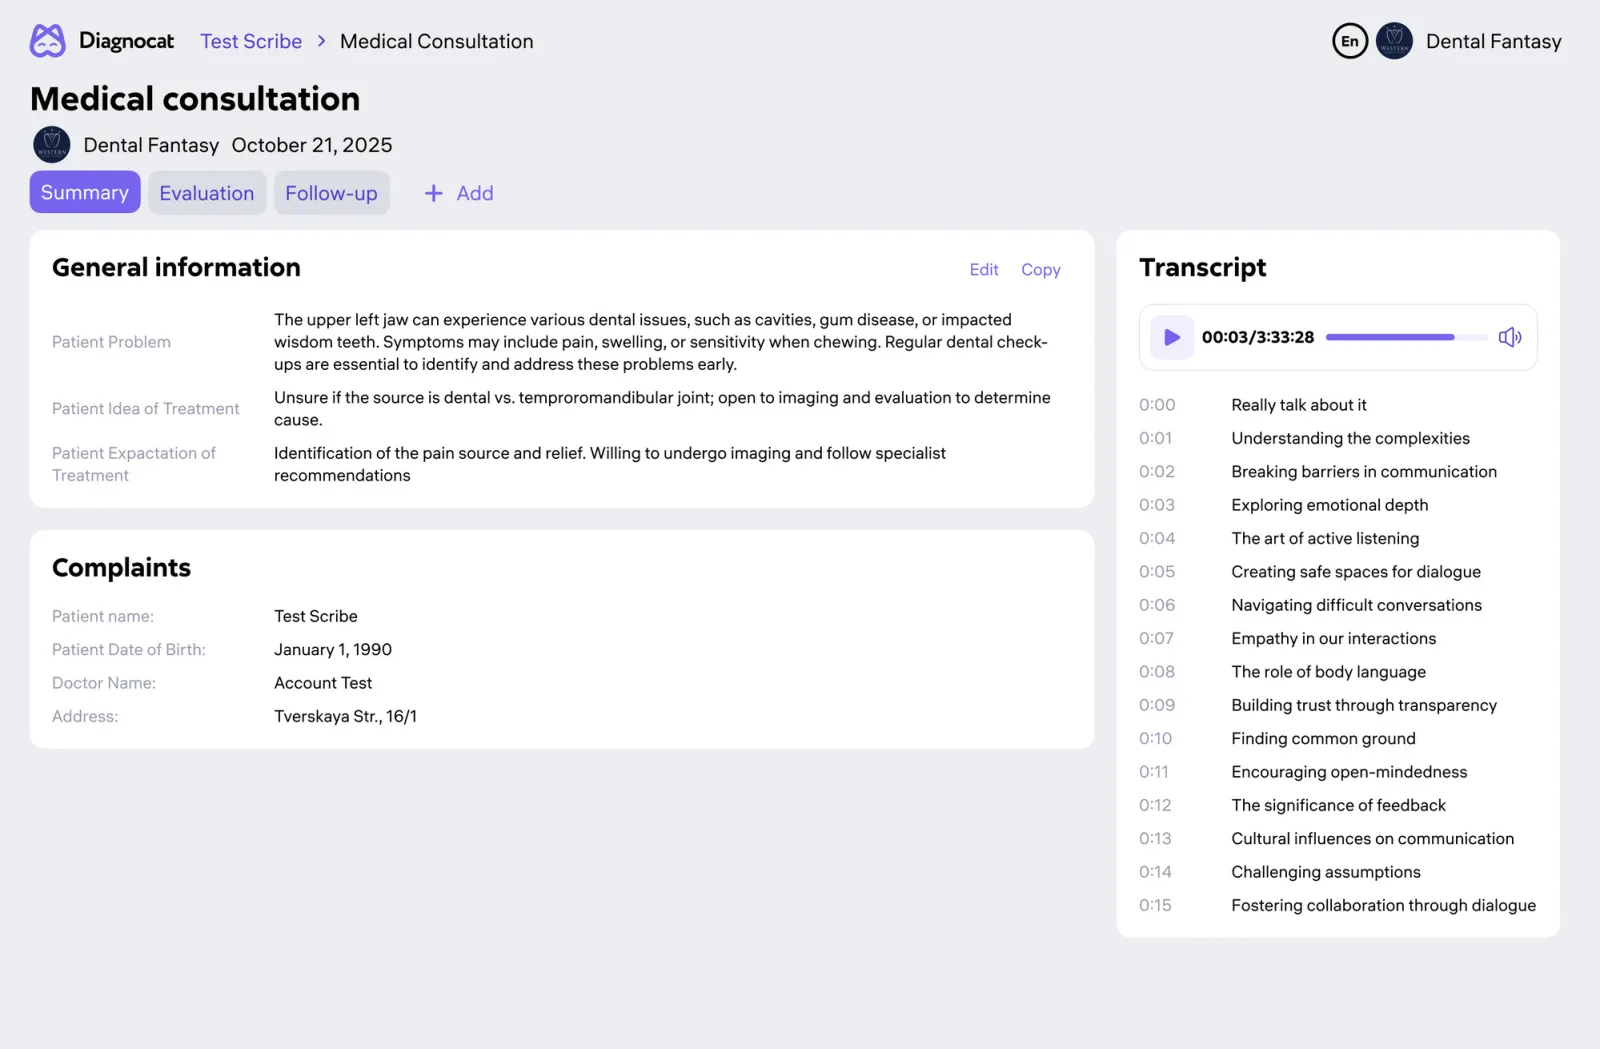Mute audio with the speaker icon
The width and height of the screenshot is (1600, 1049).
coord(1510,337)
